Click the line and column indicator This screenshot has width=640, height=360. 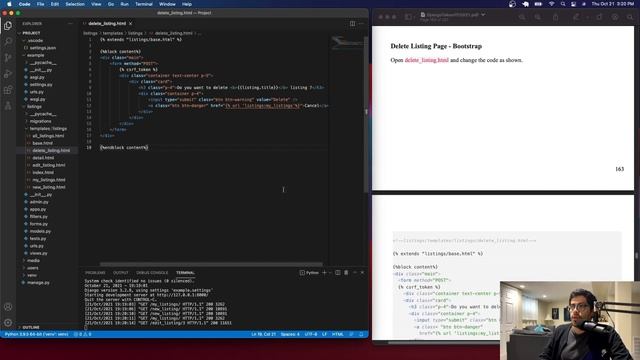264,334
